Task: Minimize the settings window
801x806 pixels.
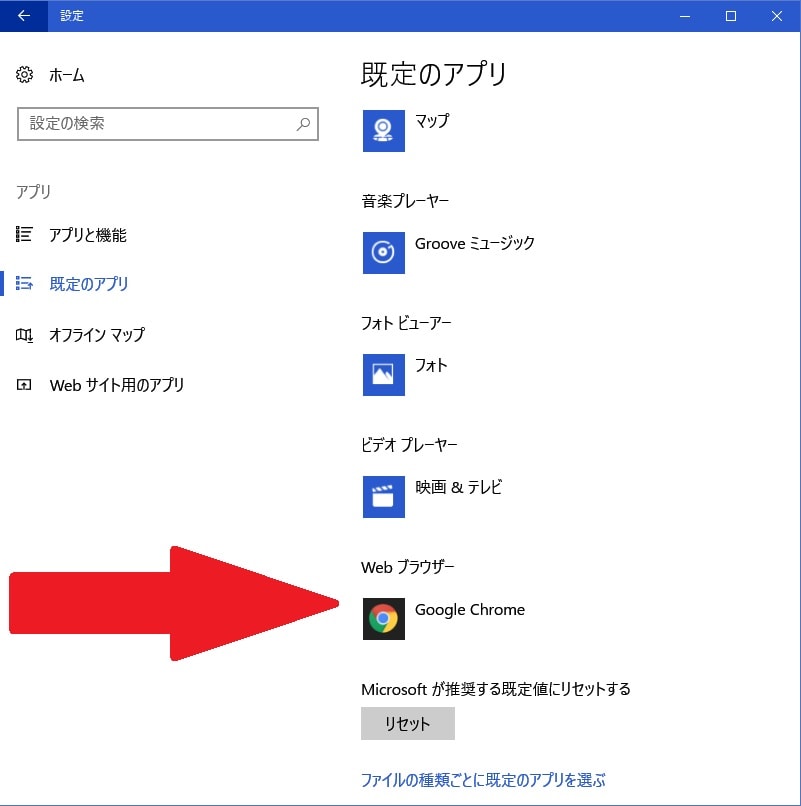Action: pos(685,16)
